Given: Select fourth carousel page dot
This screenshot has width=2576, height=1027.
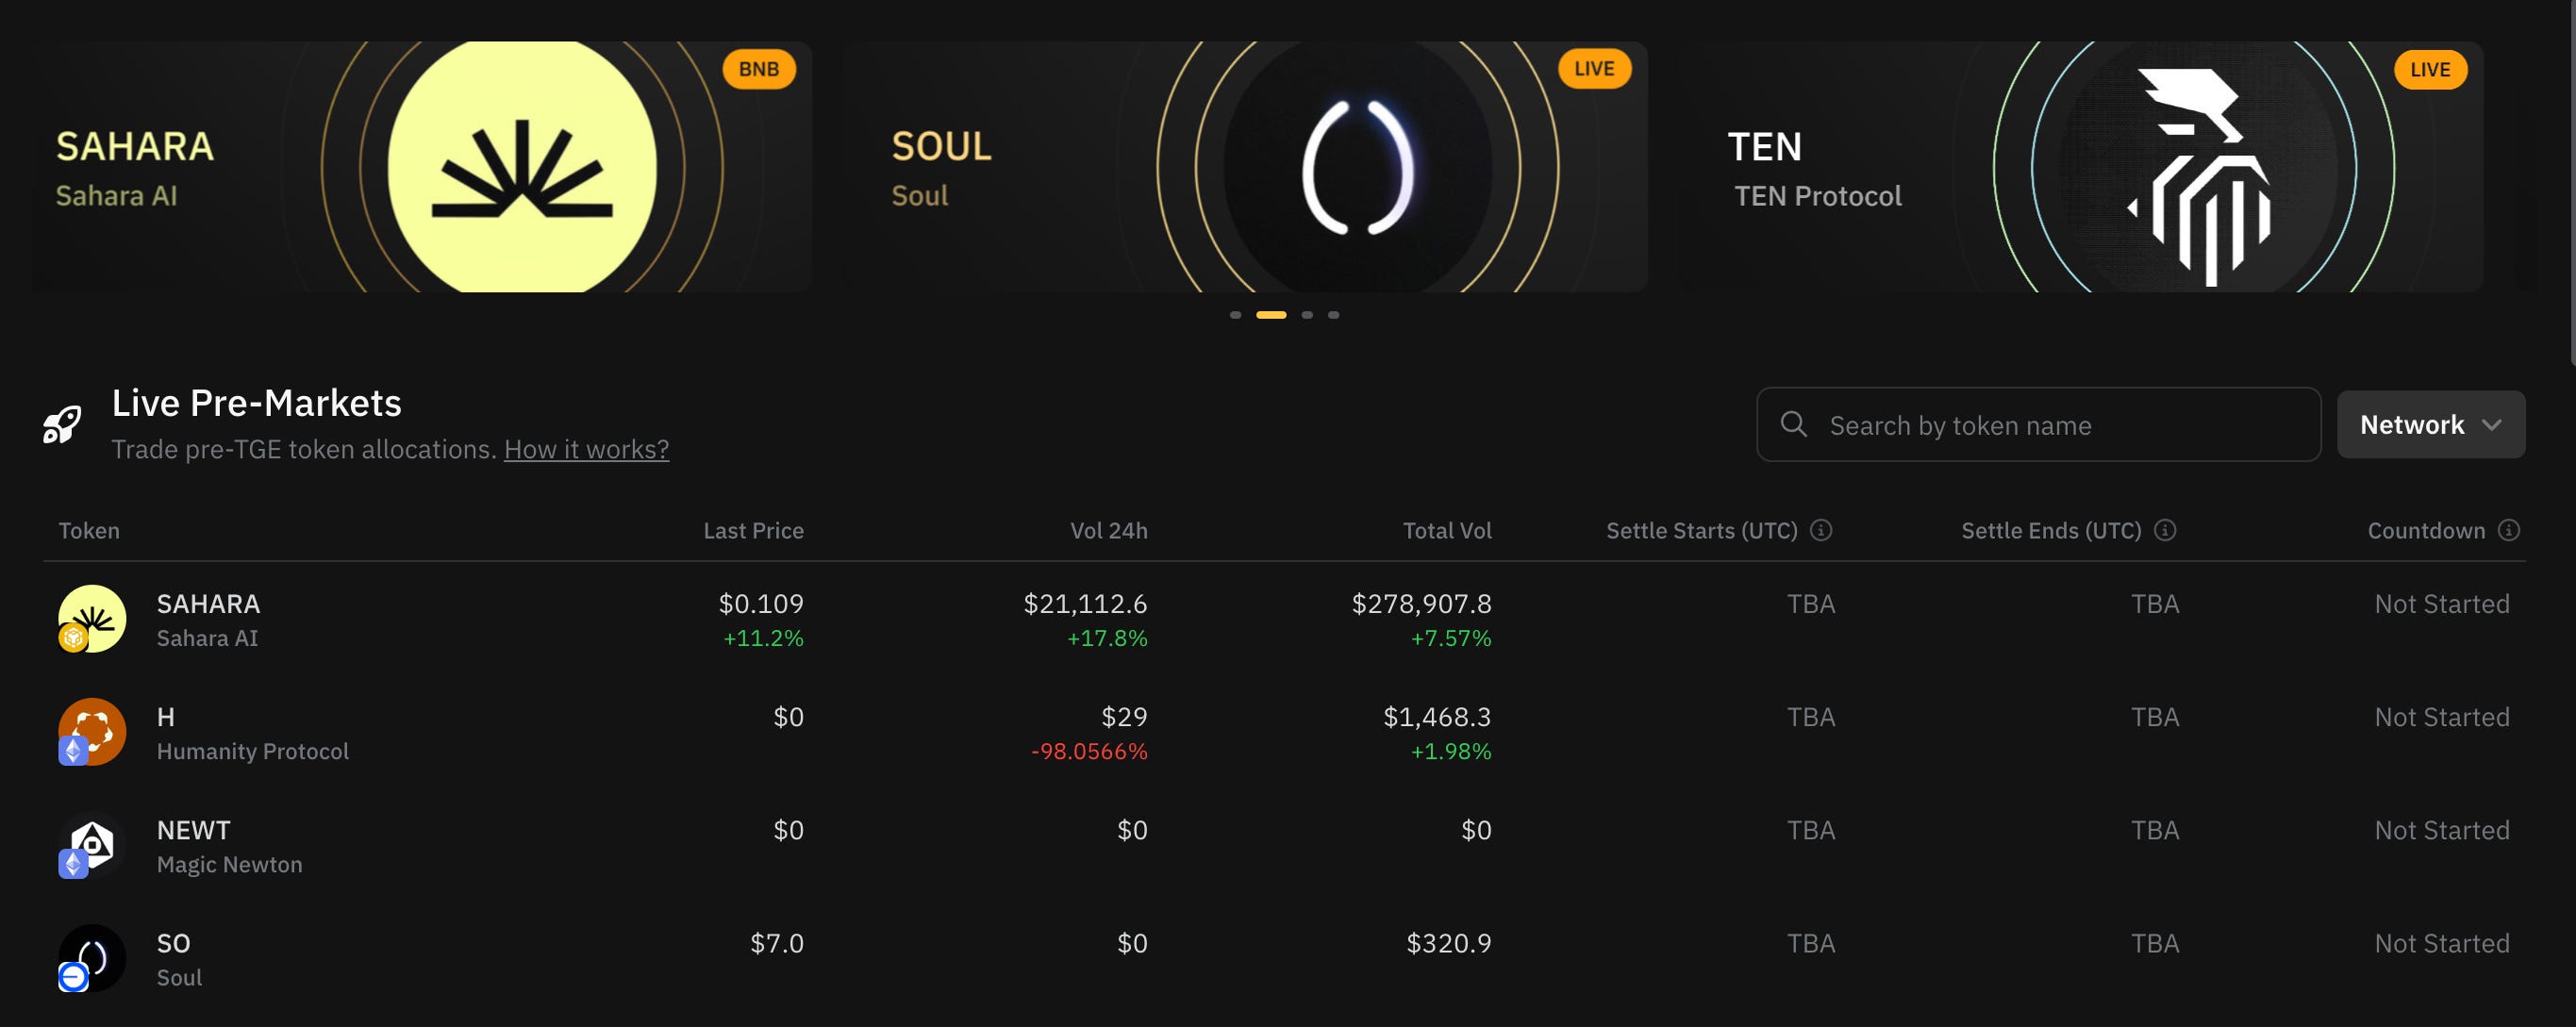Looking at the screenshot, I should pos(1333,315).
